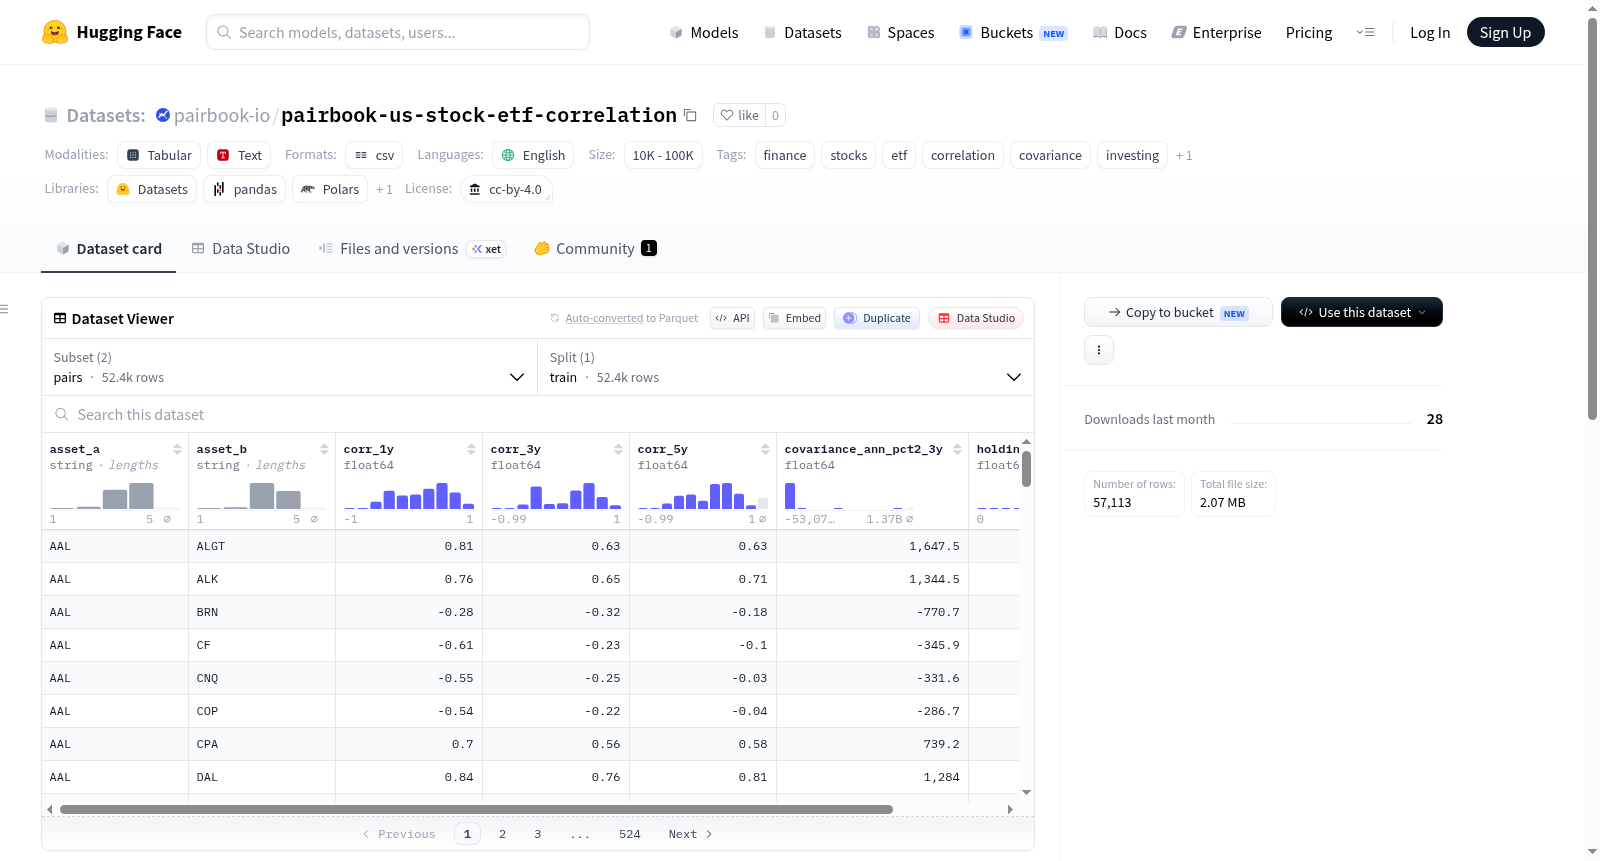The image size is (1600, 861).
Task: Open Enterprise in top navigation
Action: 1216,32
